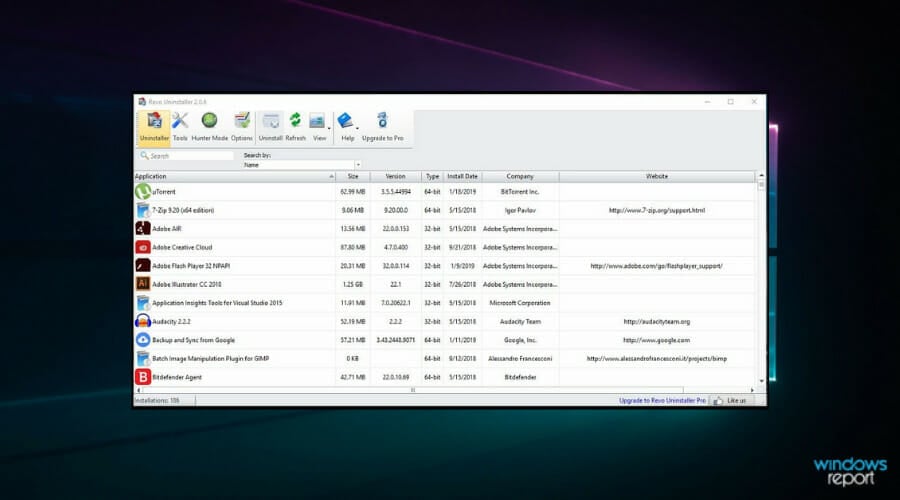Click the horizontal scrollbar left arrow

138,390
